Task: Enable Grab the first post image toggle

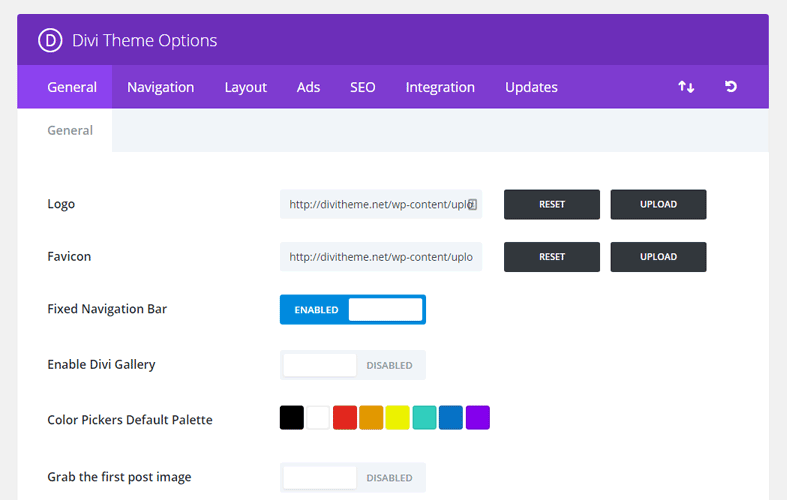Action: [x=353, y=477]
